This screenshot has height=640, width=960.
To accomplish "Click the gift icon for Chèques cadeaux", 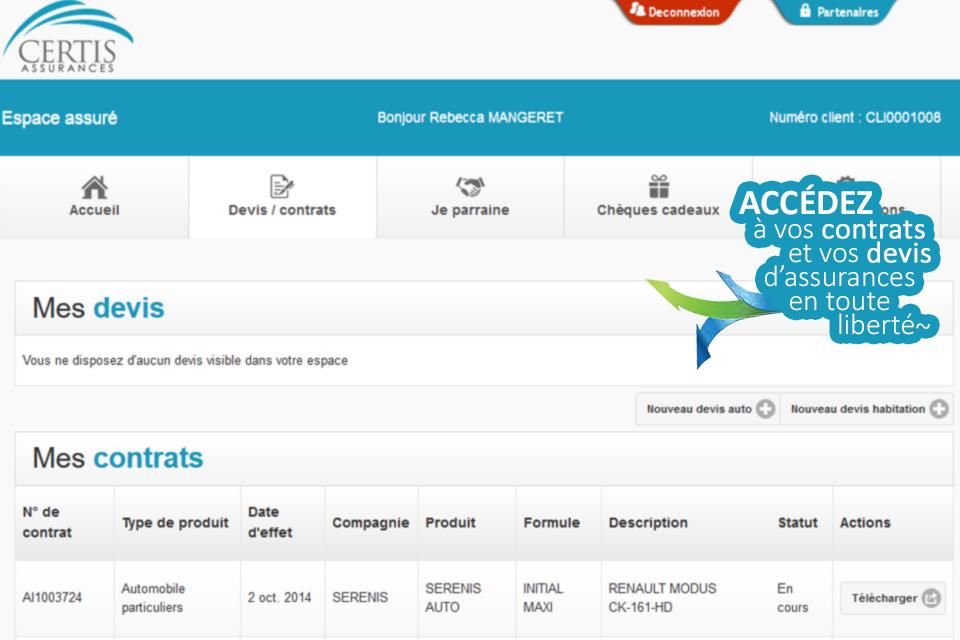I will pyautogui.click(x=659, y=186).
